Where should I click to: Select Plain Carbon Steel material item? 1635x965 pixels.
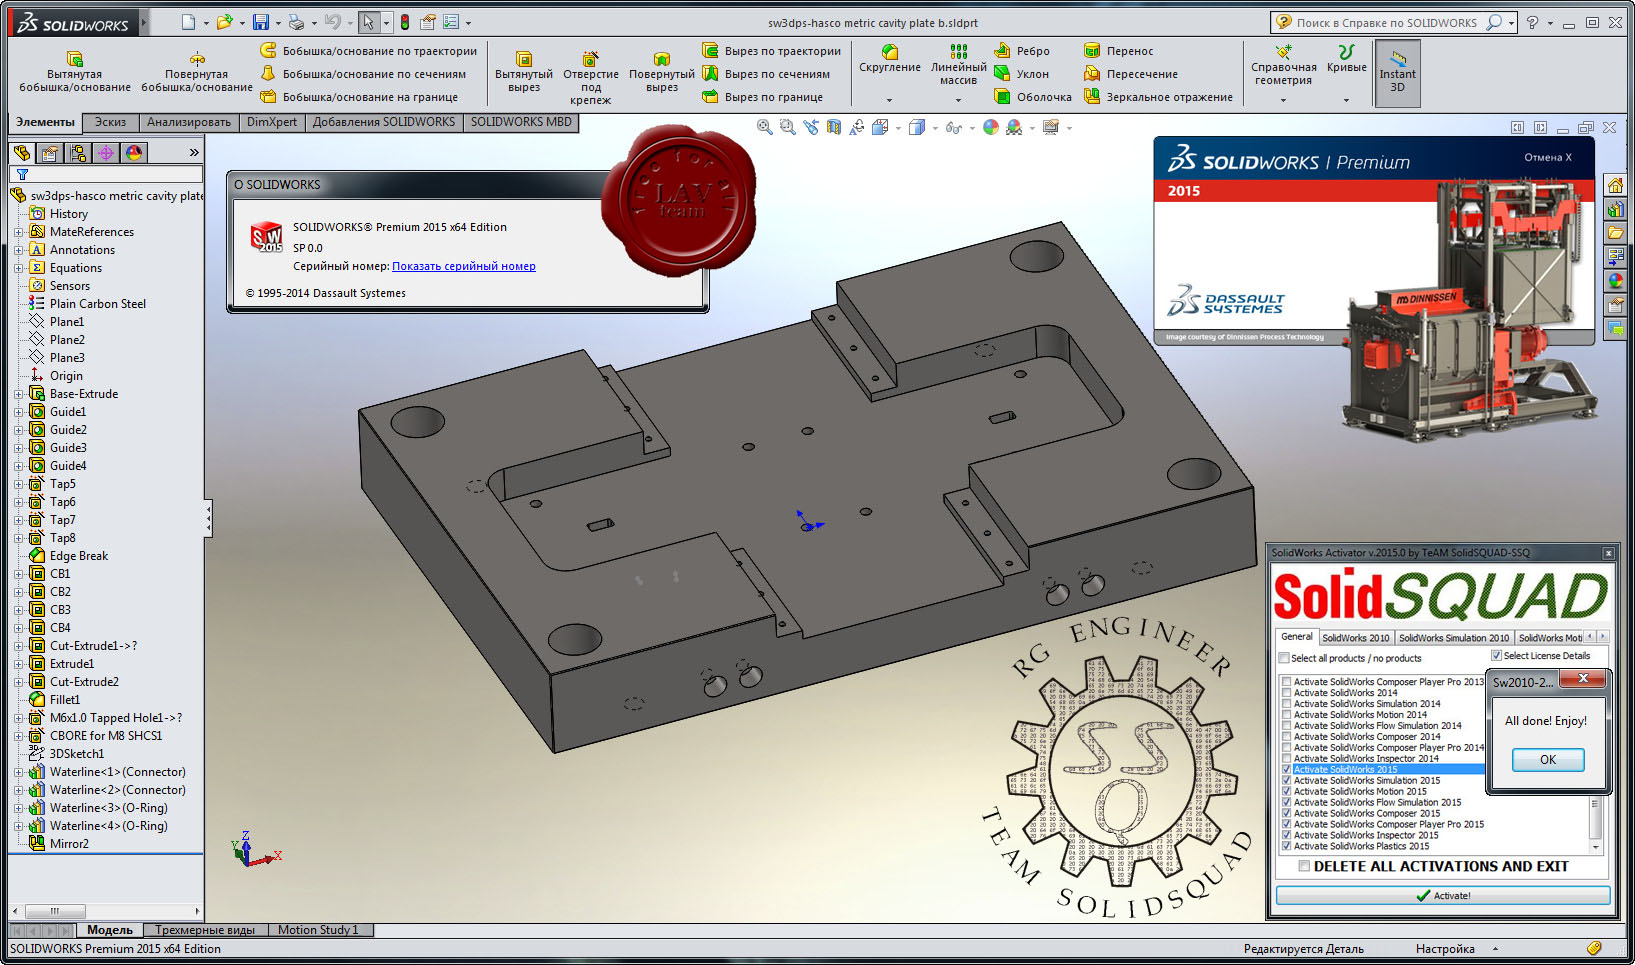[98, 304]
